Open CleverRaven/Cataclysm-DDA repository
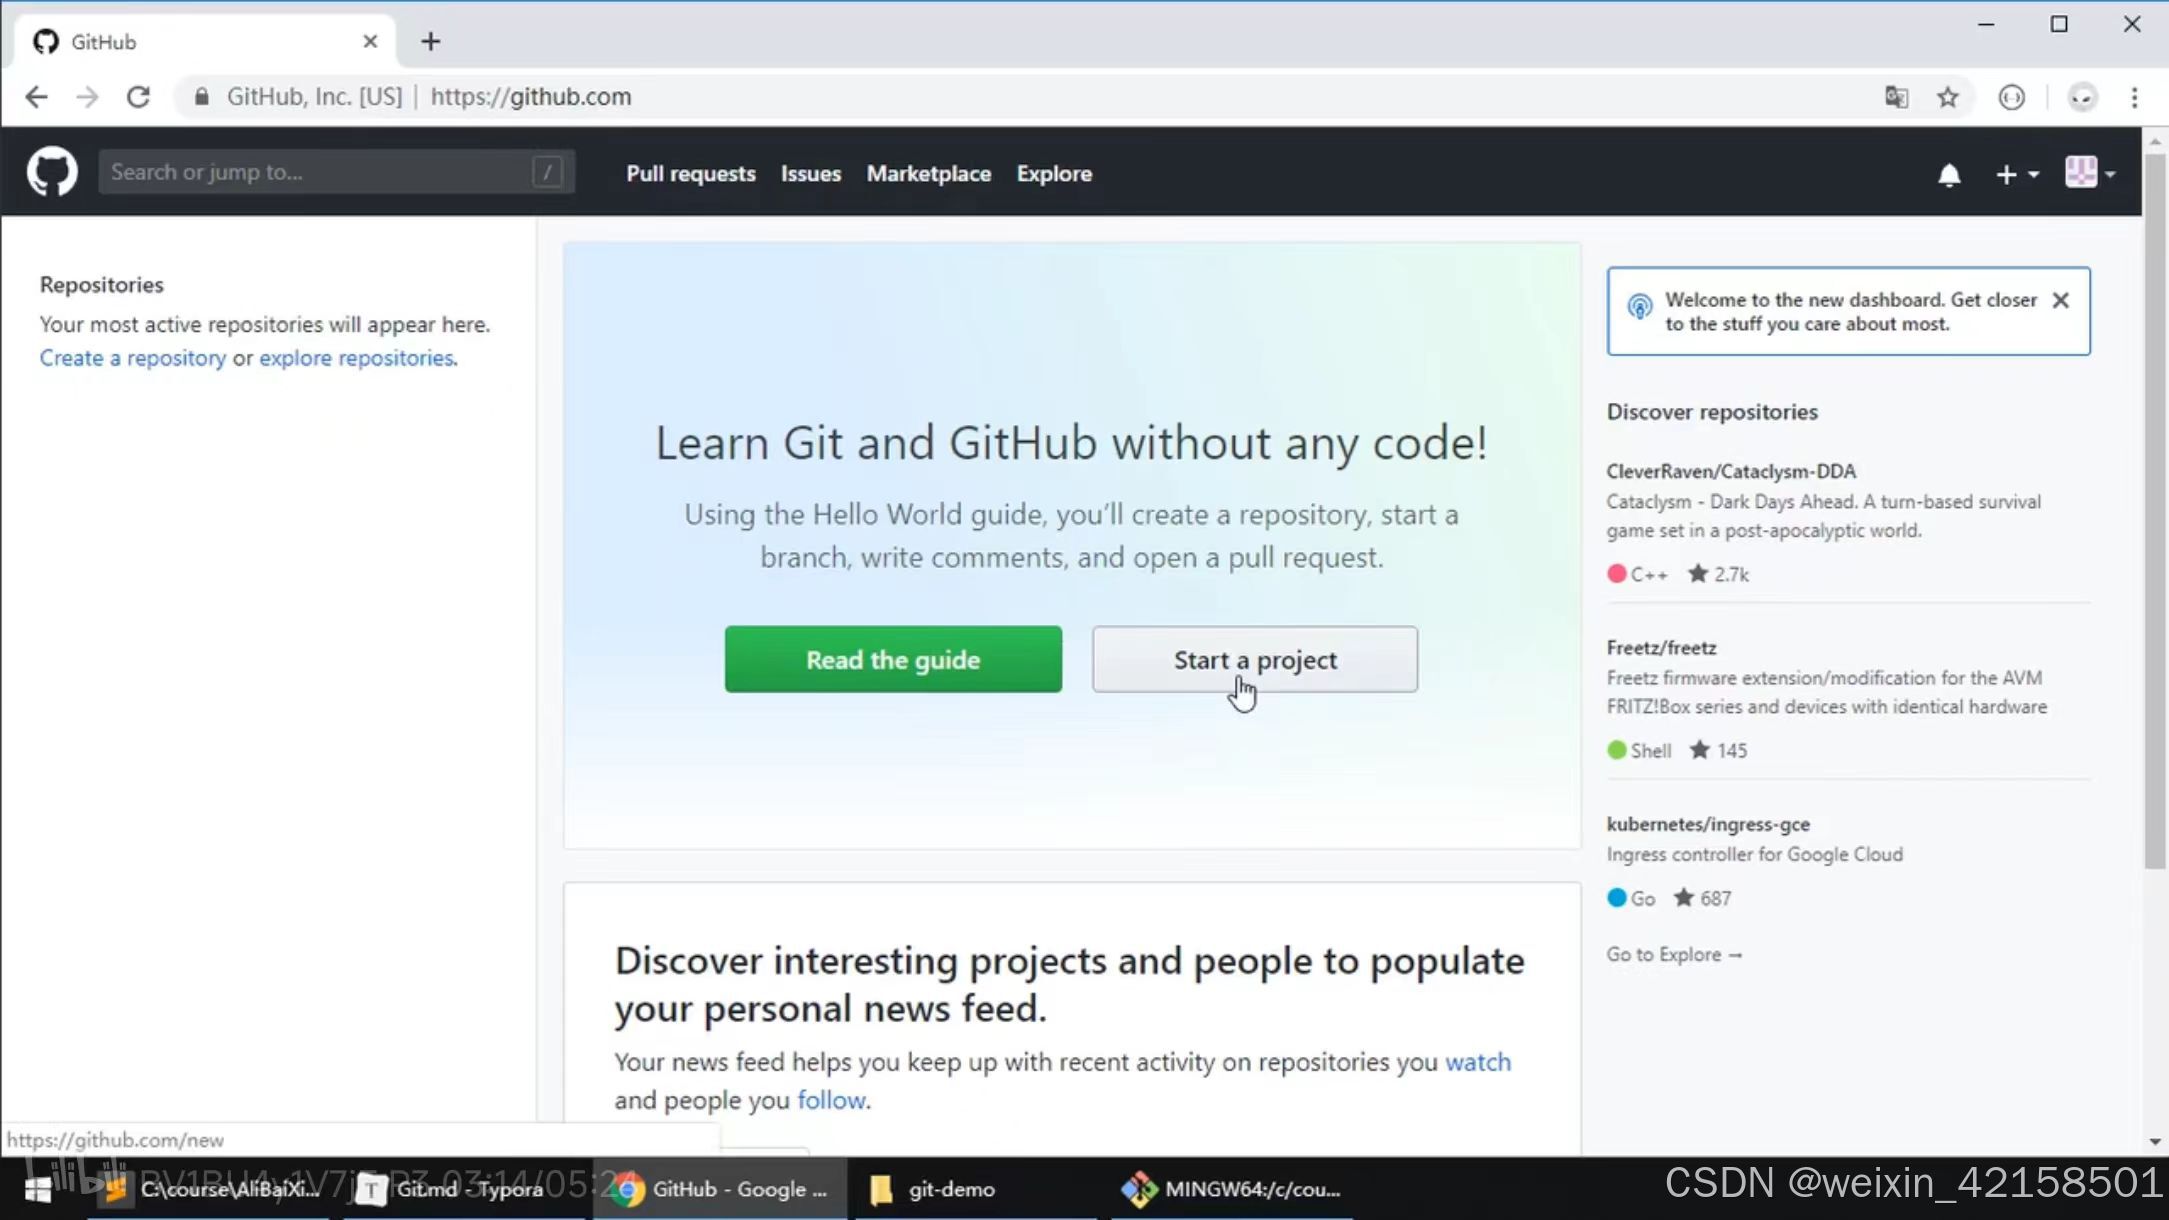The height and width of the screenshot is (1220, 2169). [1731, 471]
